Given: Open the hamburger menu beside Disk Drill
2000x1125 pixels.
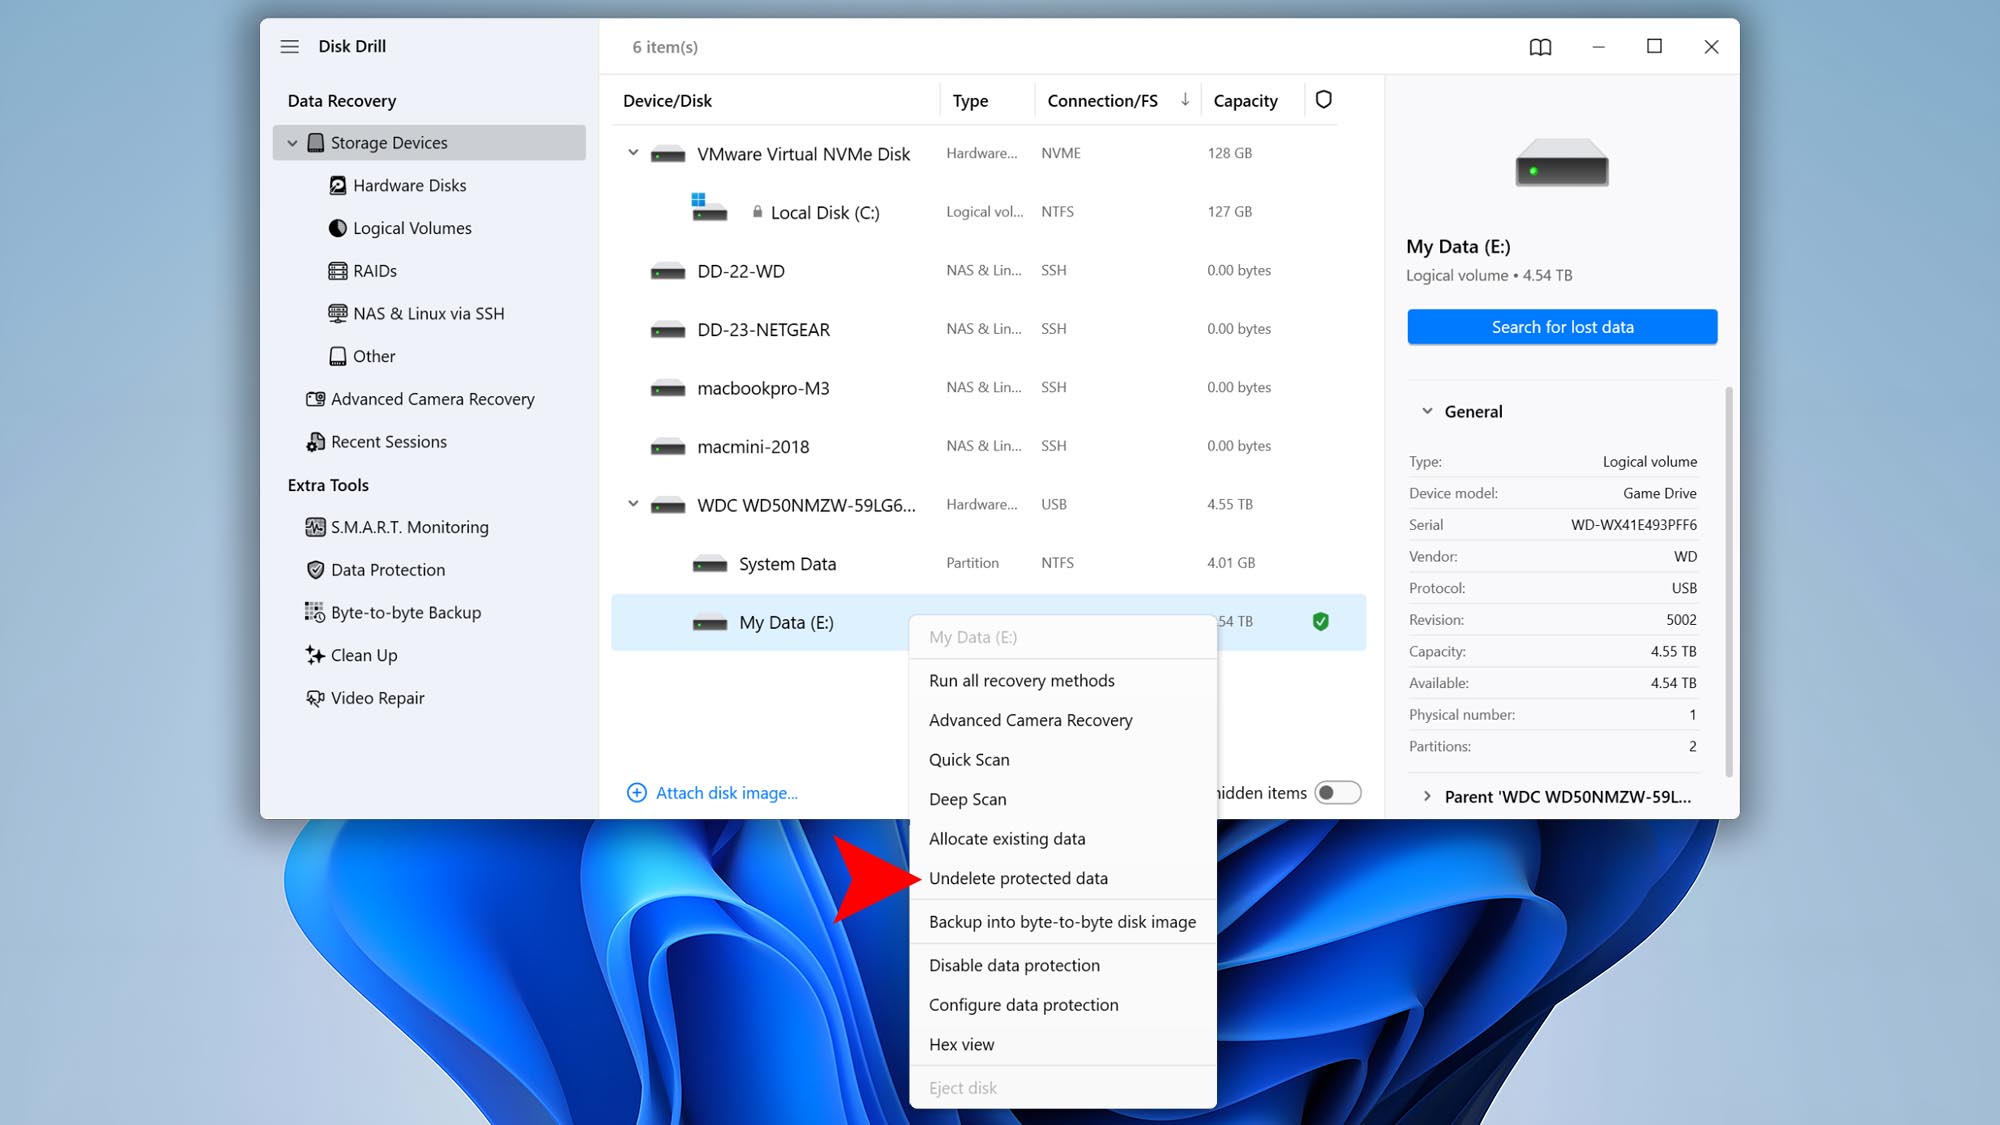Looking at the screenshot, I should (289, 46).
